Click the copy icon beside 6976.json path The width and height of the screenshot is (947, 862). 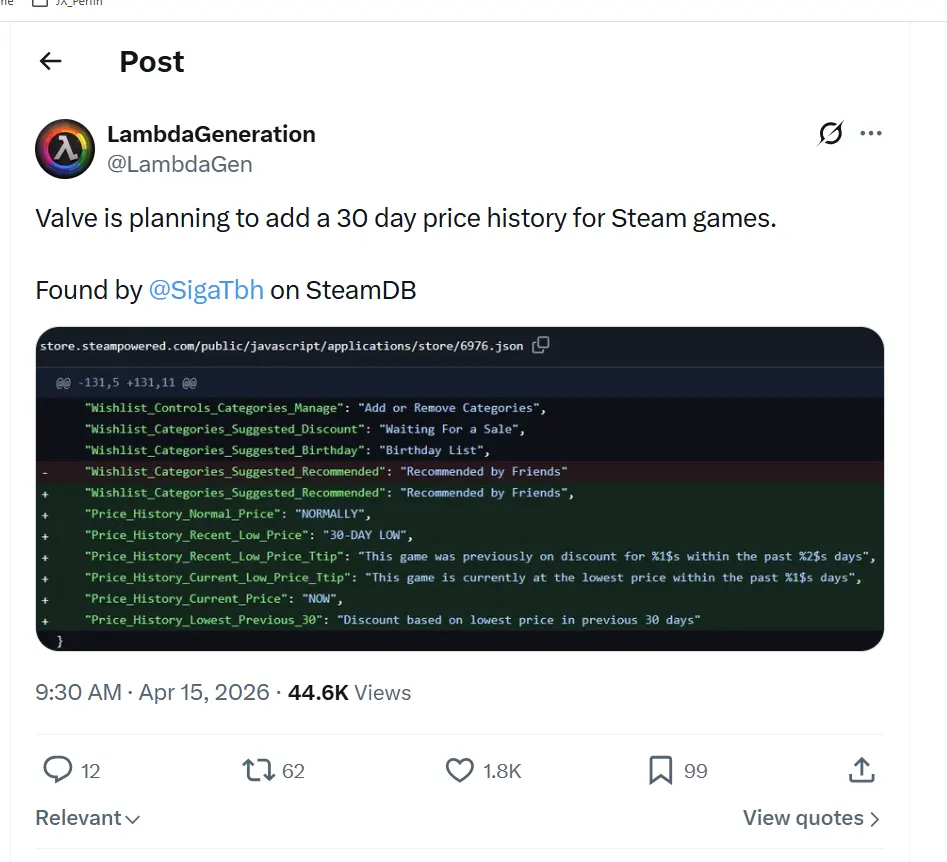[x=541, y=345]
